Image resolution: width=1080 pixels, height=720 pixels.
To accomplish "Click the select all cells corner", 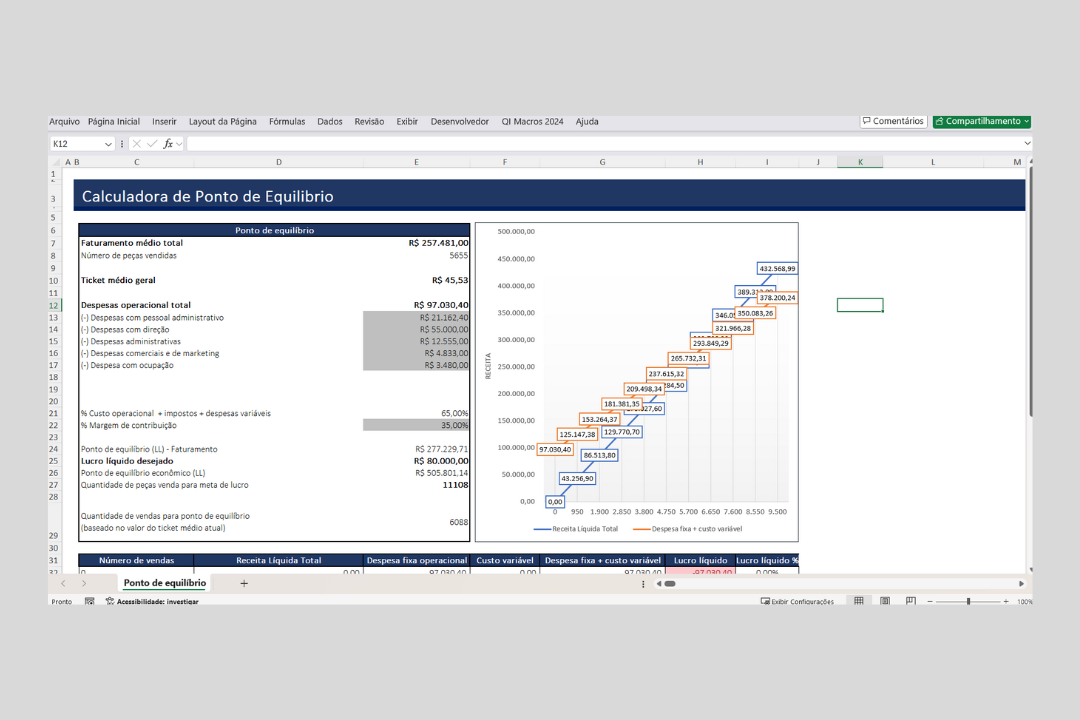I will click(55, 162).
